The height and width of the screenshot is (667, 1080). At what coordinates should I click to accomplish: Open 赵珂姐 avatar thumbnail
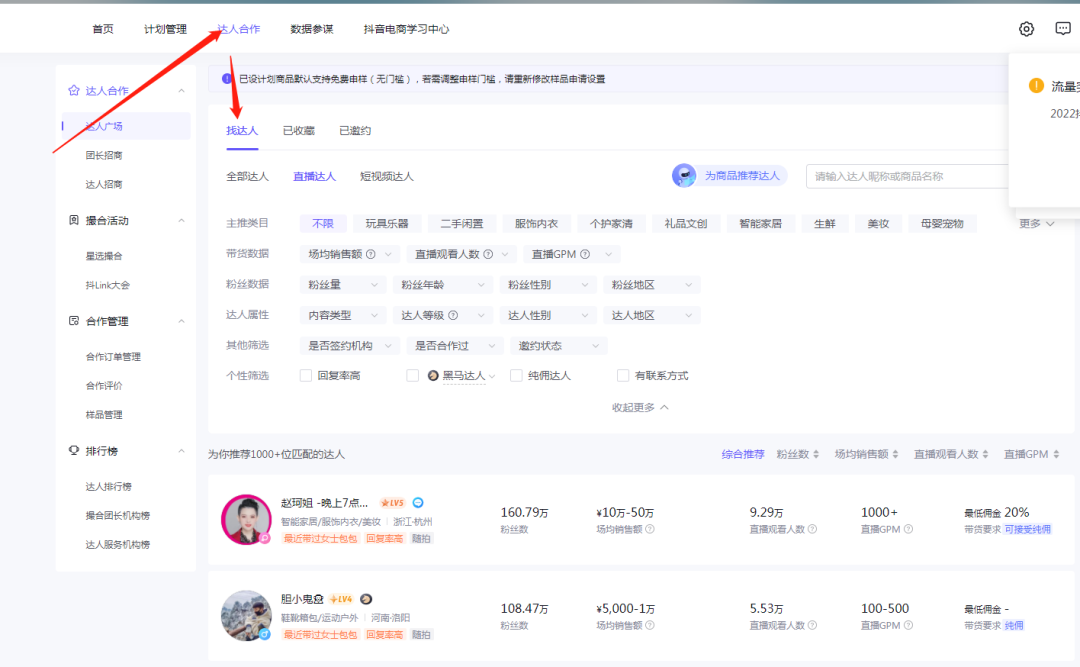tap(246, 520)
